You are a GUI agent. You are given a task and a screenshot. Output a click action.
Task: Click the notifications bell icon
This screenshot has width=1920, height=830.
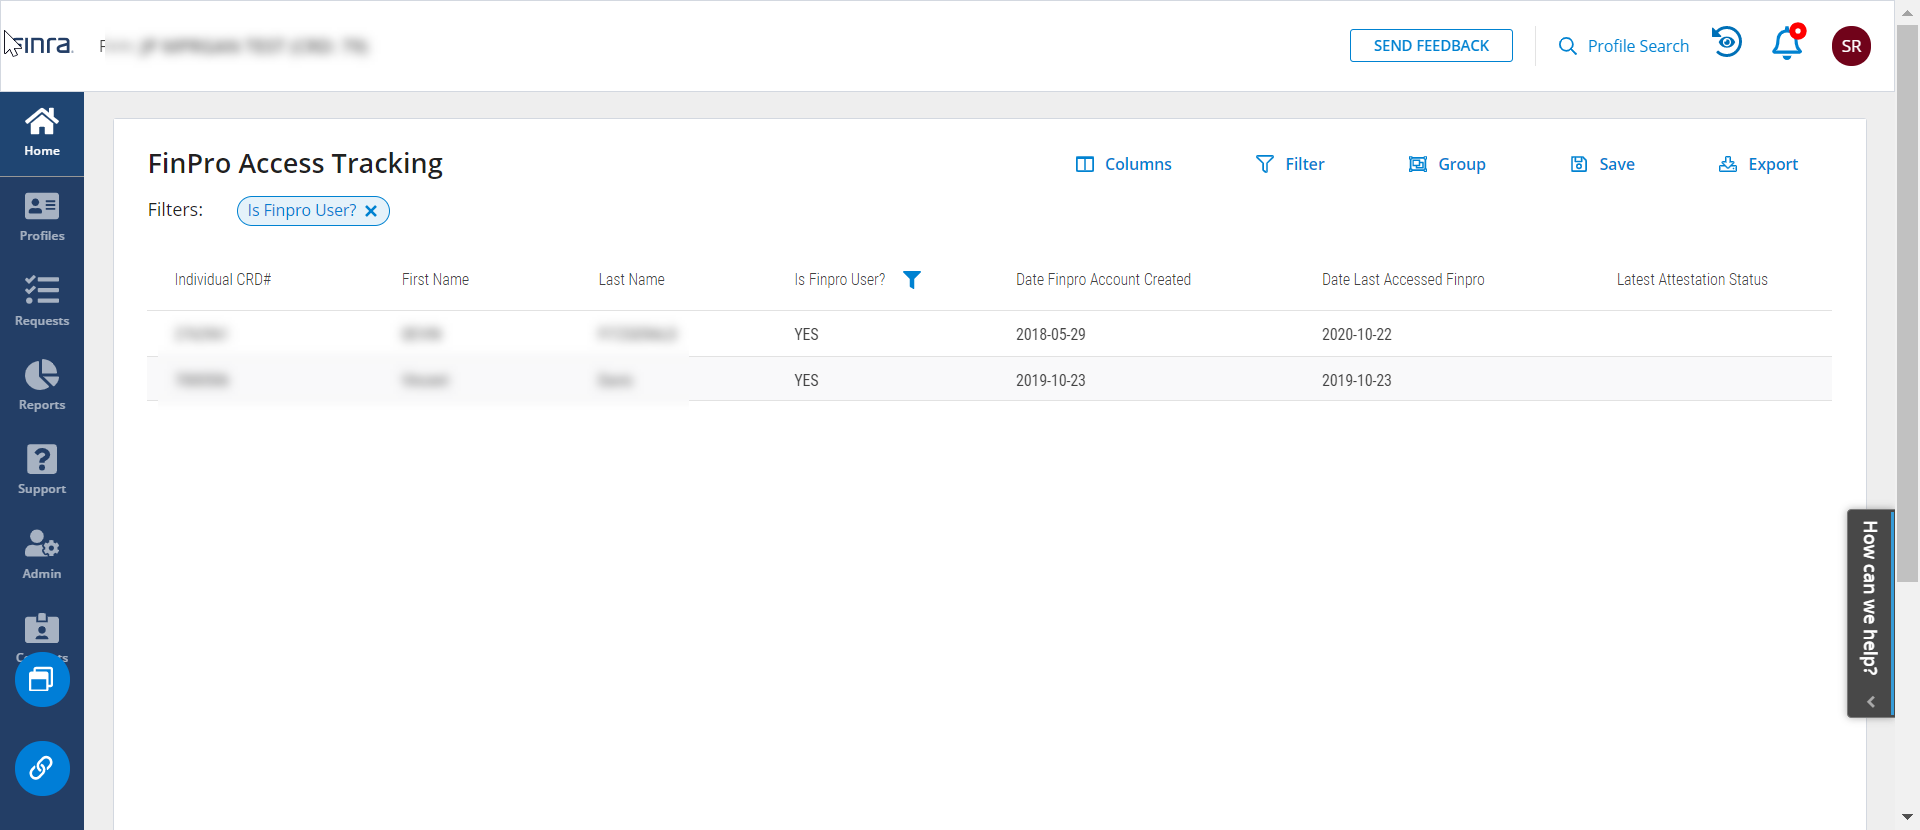[x=1786, y=45]
